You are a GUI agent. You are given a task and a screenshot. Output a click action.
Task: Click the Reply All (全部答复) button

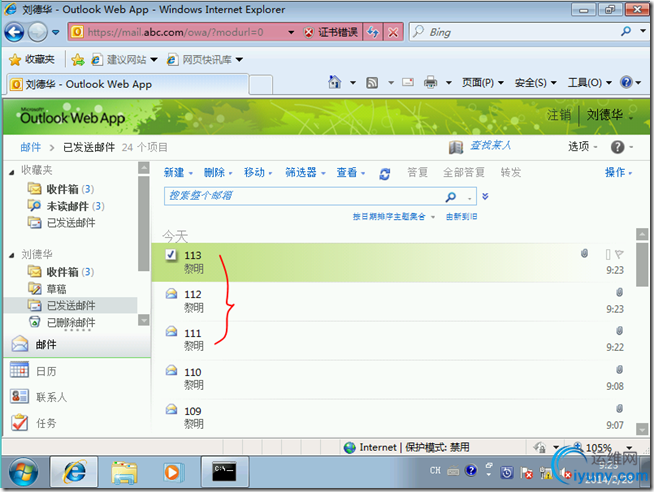[x=464, y=173]
